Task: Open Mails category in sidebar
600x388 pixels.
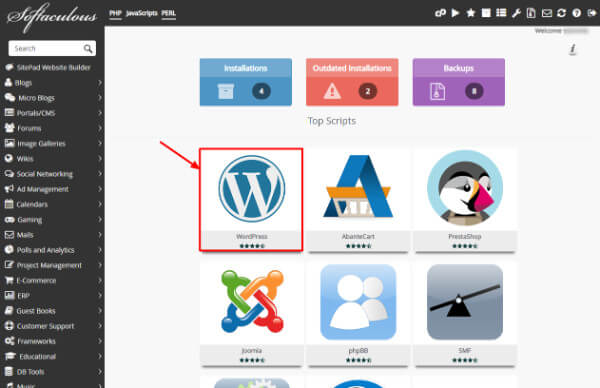Action: [25, 235]
